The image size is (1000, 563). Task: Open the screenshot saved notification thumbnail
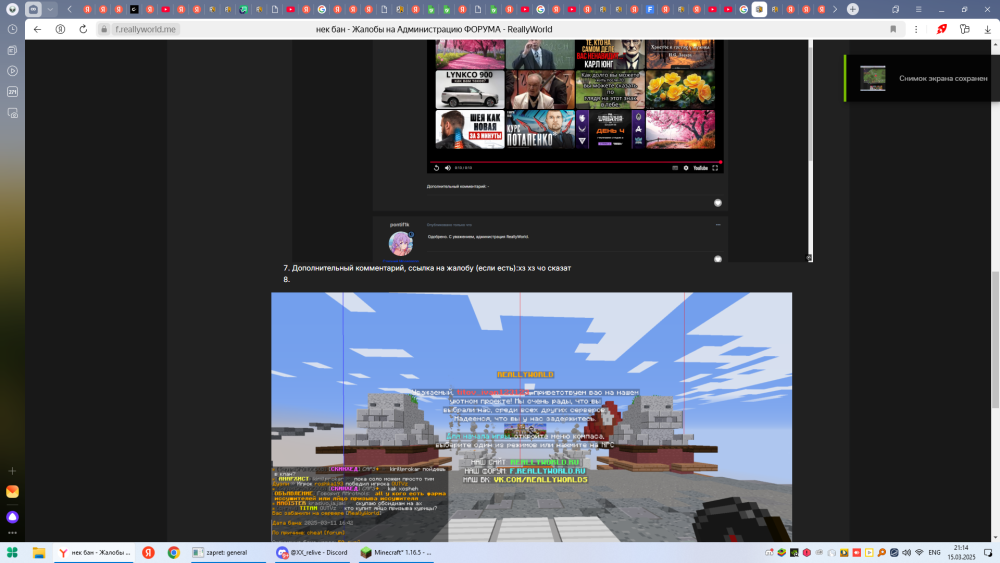click(x=872, y=78)
